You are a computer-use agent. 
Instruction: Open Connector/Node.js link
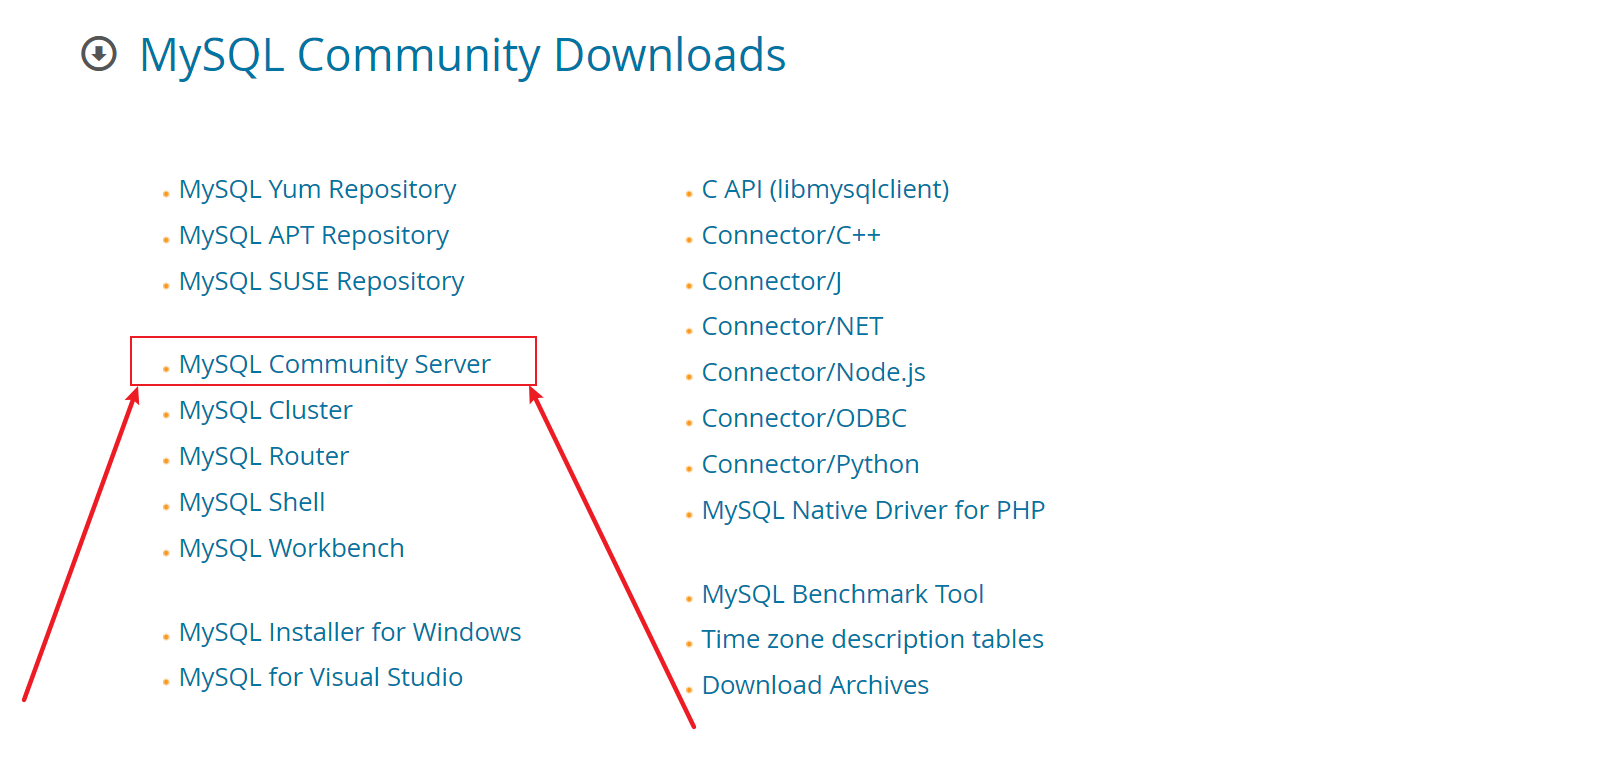click(813, 372)
